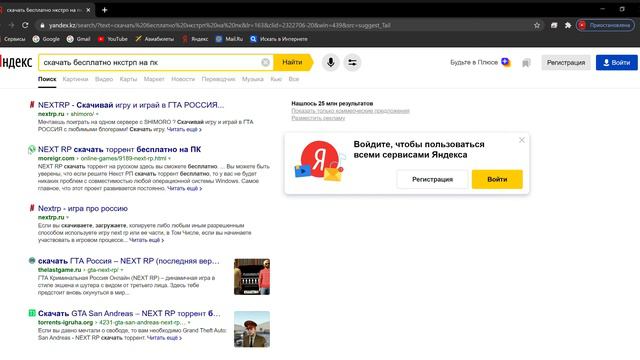
Task: Open the Будьте в Плюсе link
Action: [x=474, y=62]
